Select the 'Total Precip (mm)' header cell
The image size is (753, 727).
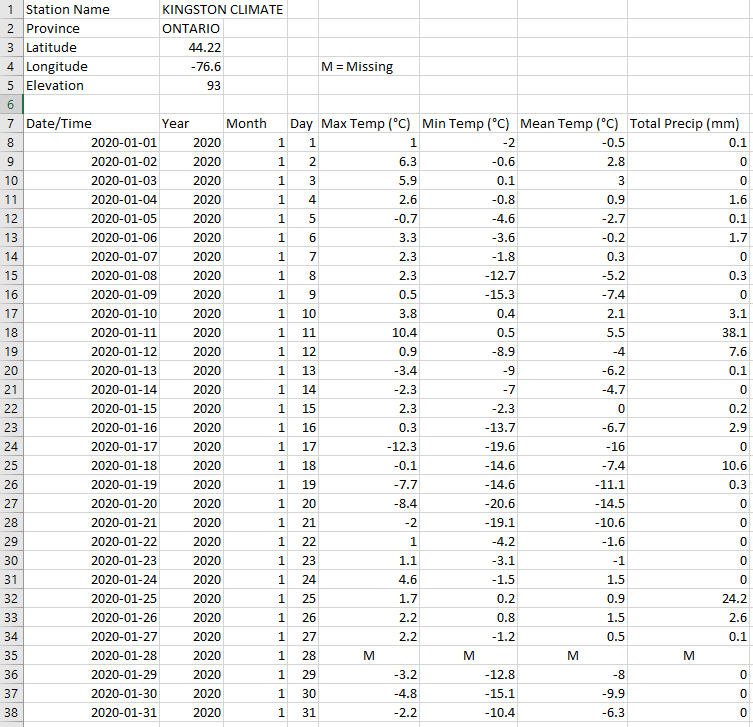[690, 123]
